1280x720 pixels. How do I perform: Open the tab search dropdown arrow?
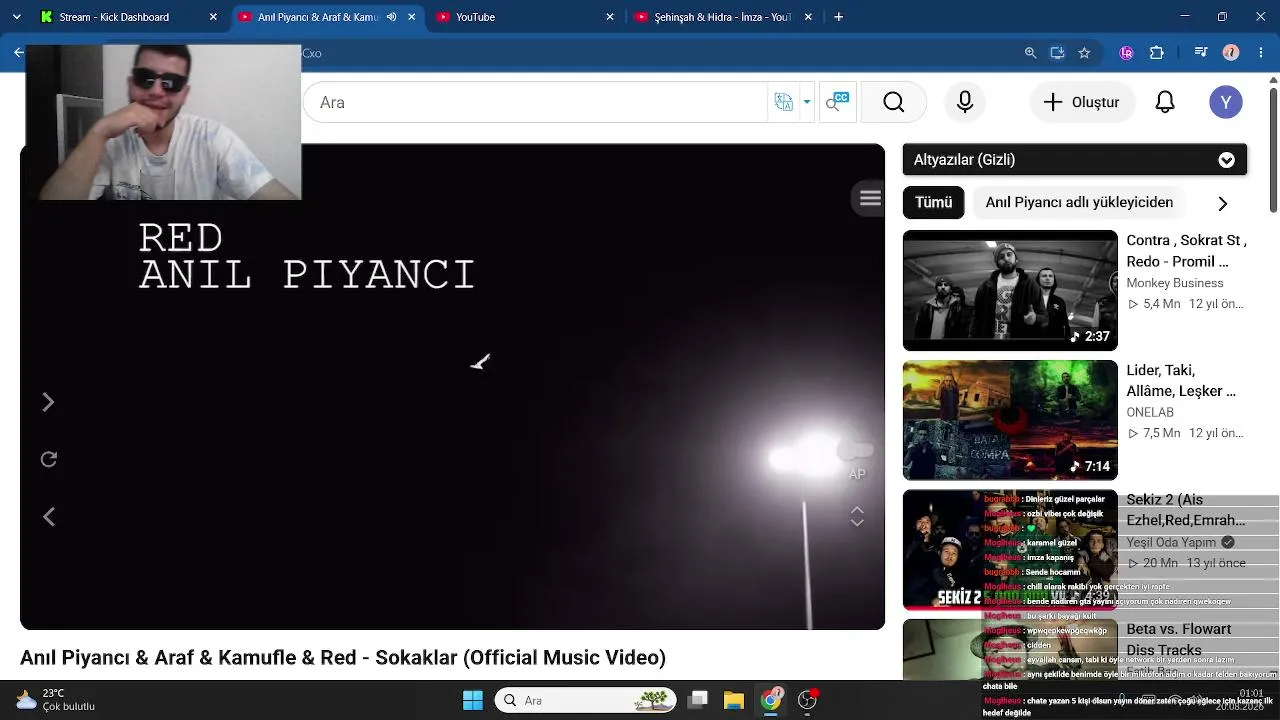pos(19,17)
